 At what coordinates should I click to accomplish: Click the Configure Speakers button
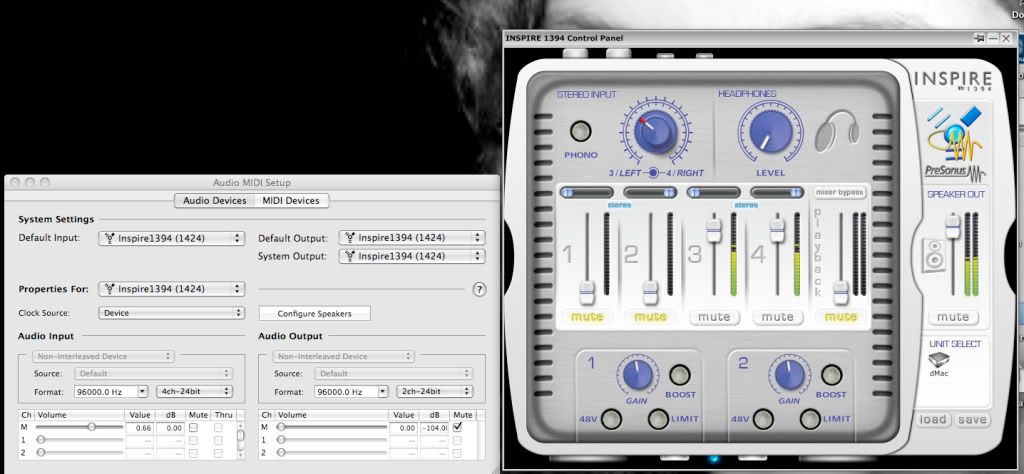coord(315,313)
